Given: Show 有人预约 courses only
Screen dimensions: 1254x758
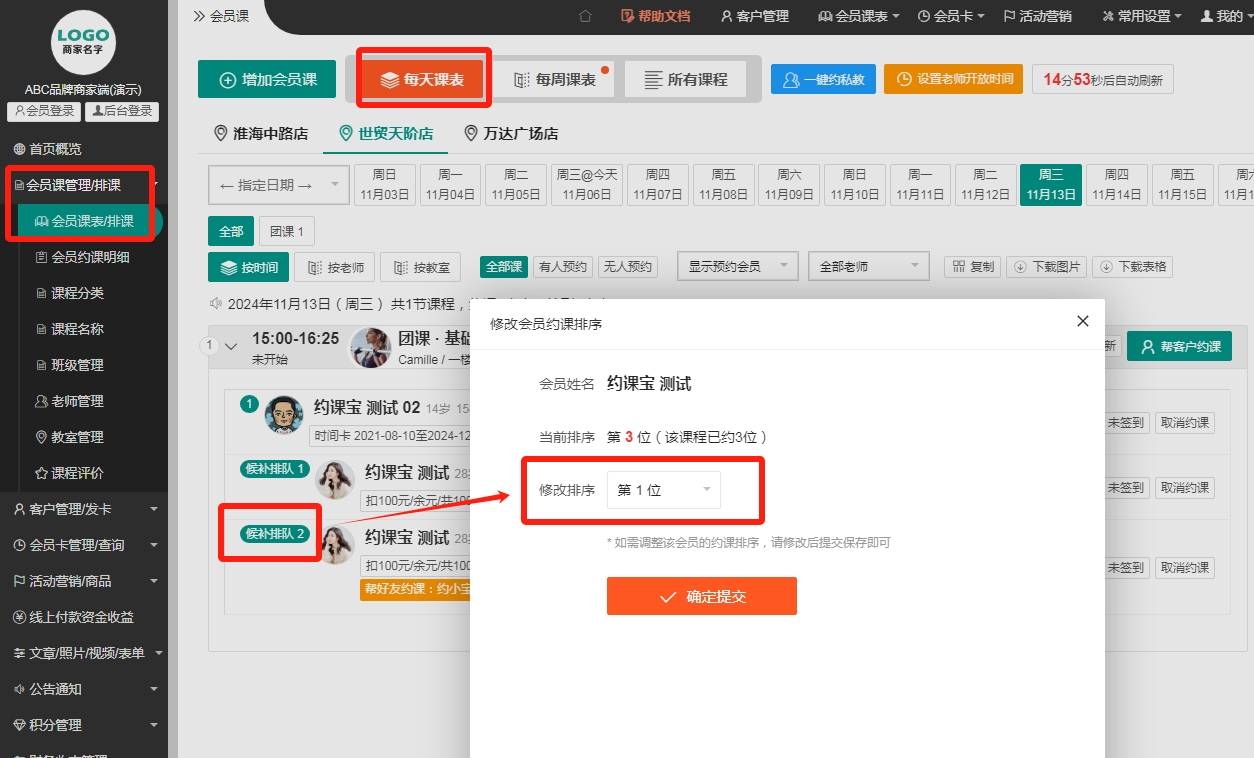Looking at the screenshot, I should click(x=563, y=266).
